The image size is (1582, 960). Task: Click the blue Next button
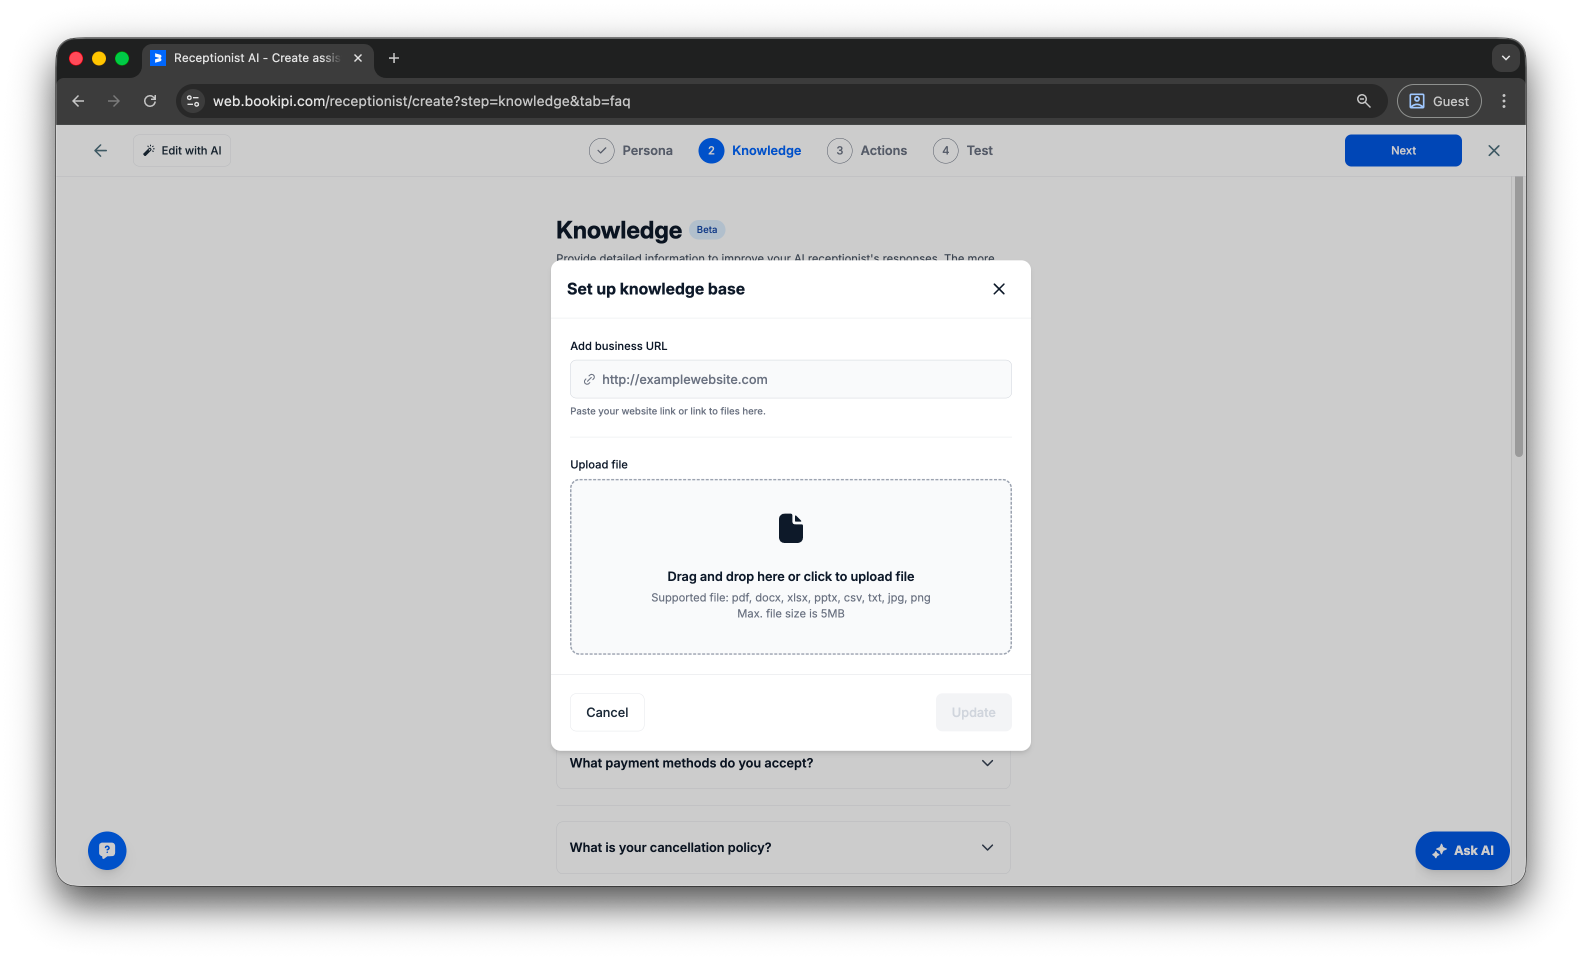pos(1402,150)
